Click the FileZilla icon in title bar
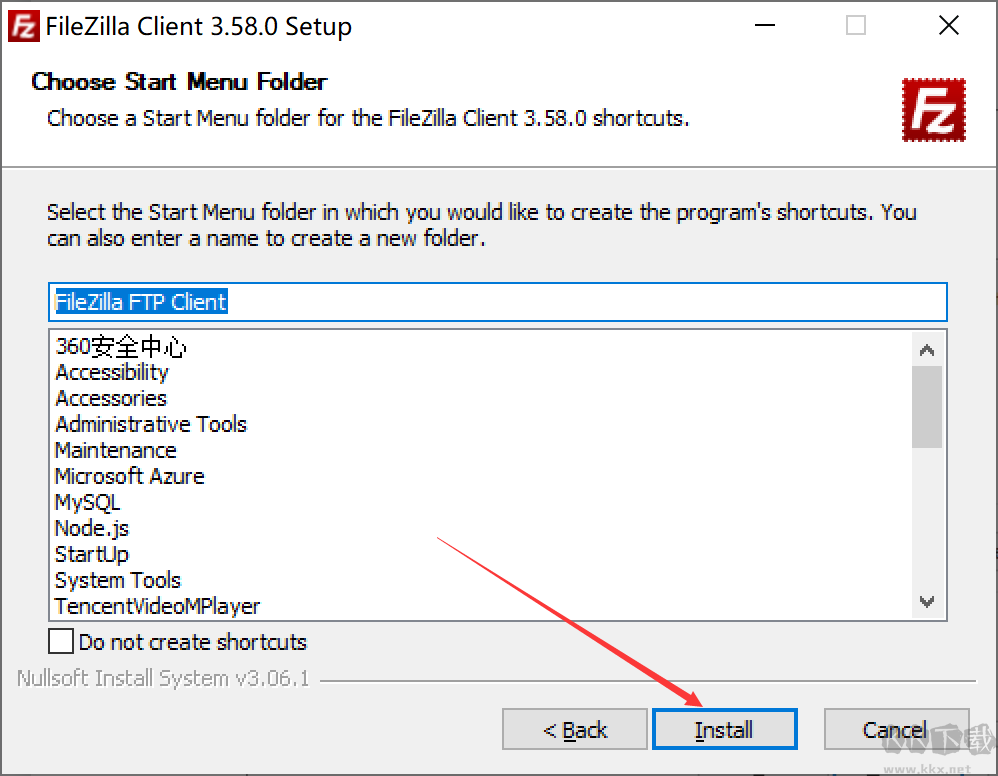 [x=24, y=26]
